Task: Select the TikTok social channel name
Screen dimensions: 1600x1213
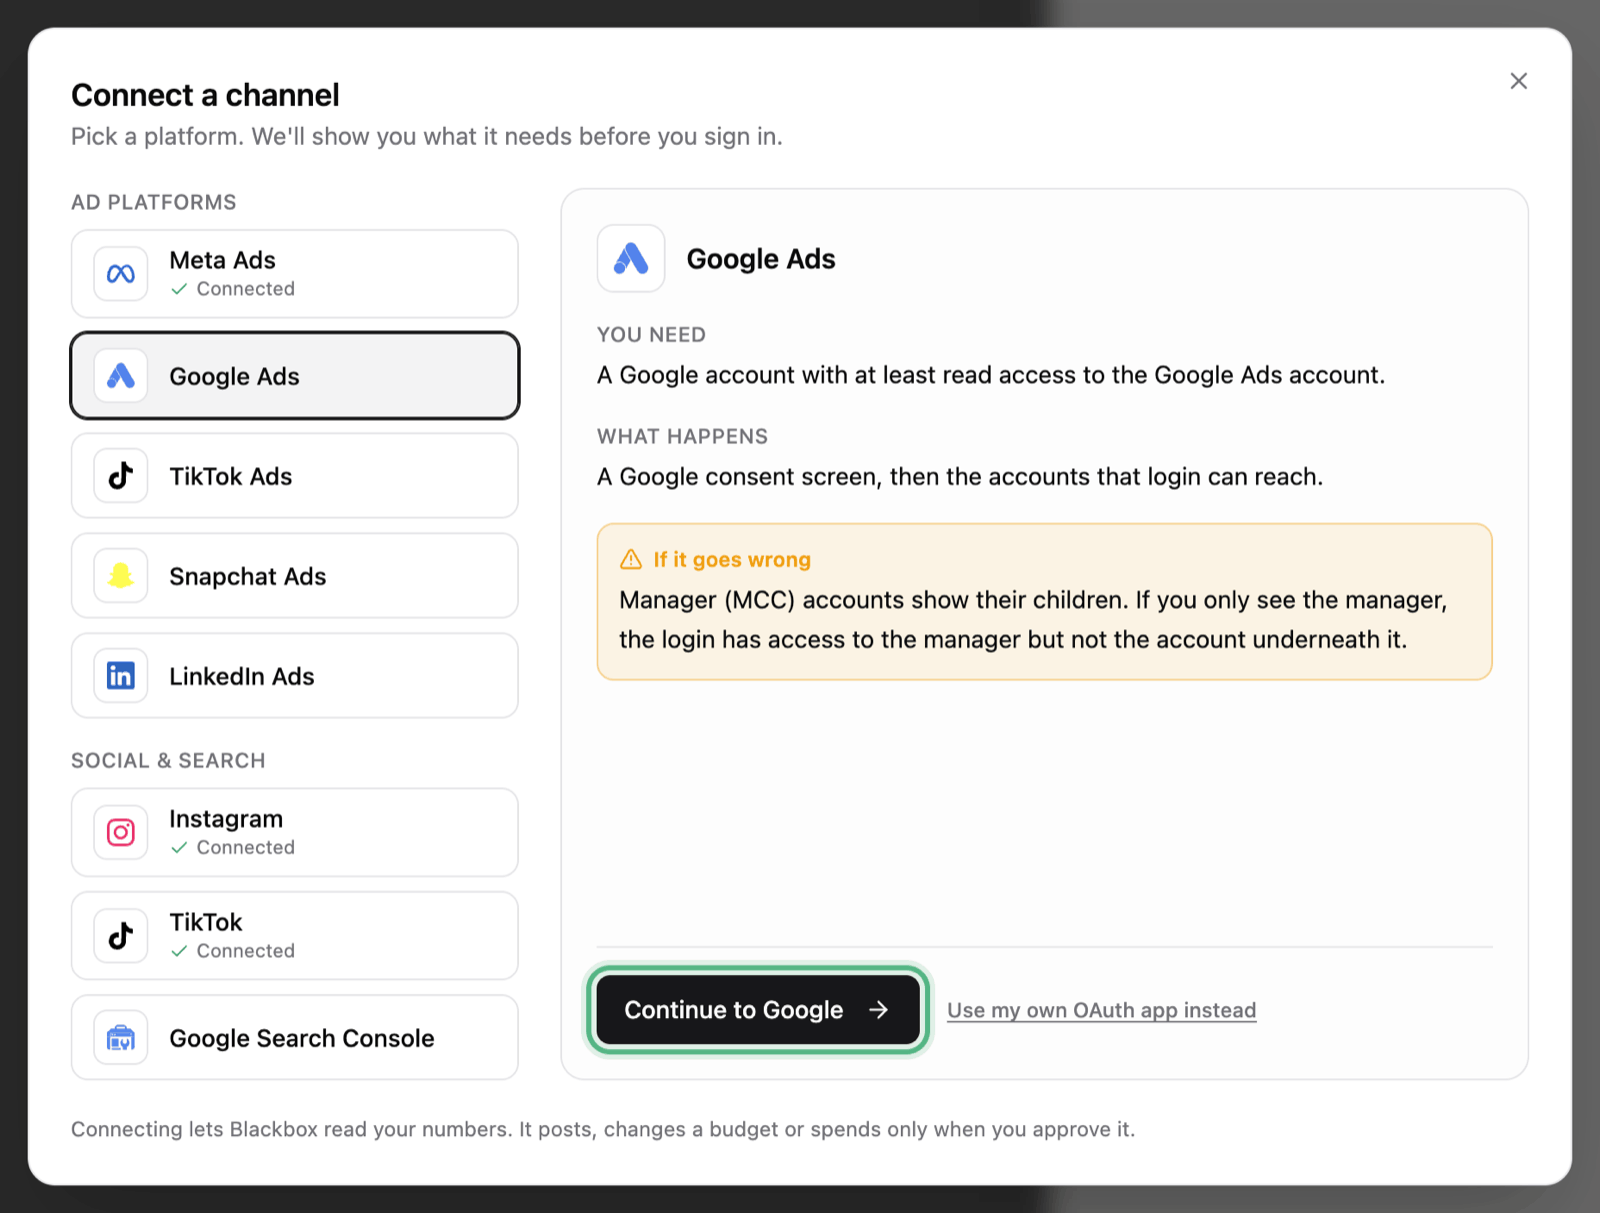Action: tap(206, 922)
